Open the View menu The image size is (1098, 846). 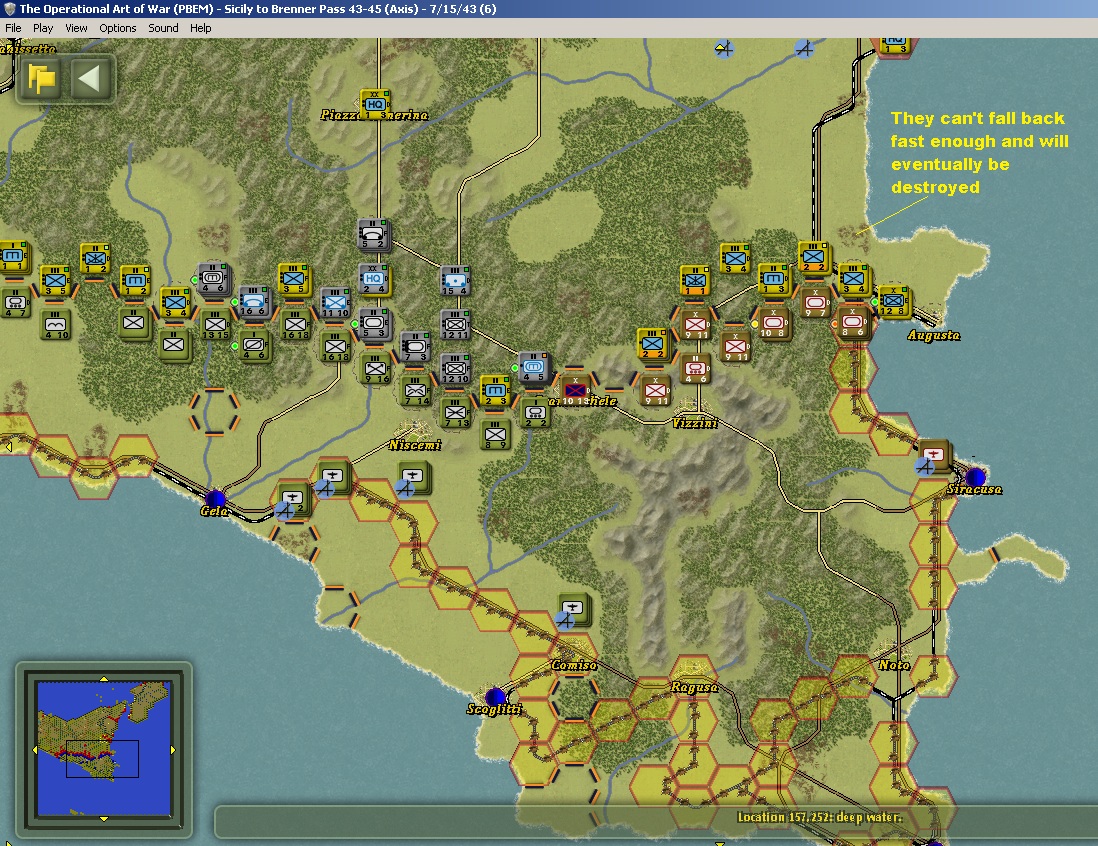coord(76,28)
